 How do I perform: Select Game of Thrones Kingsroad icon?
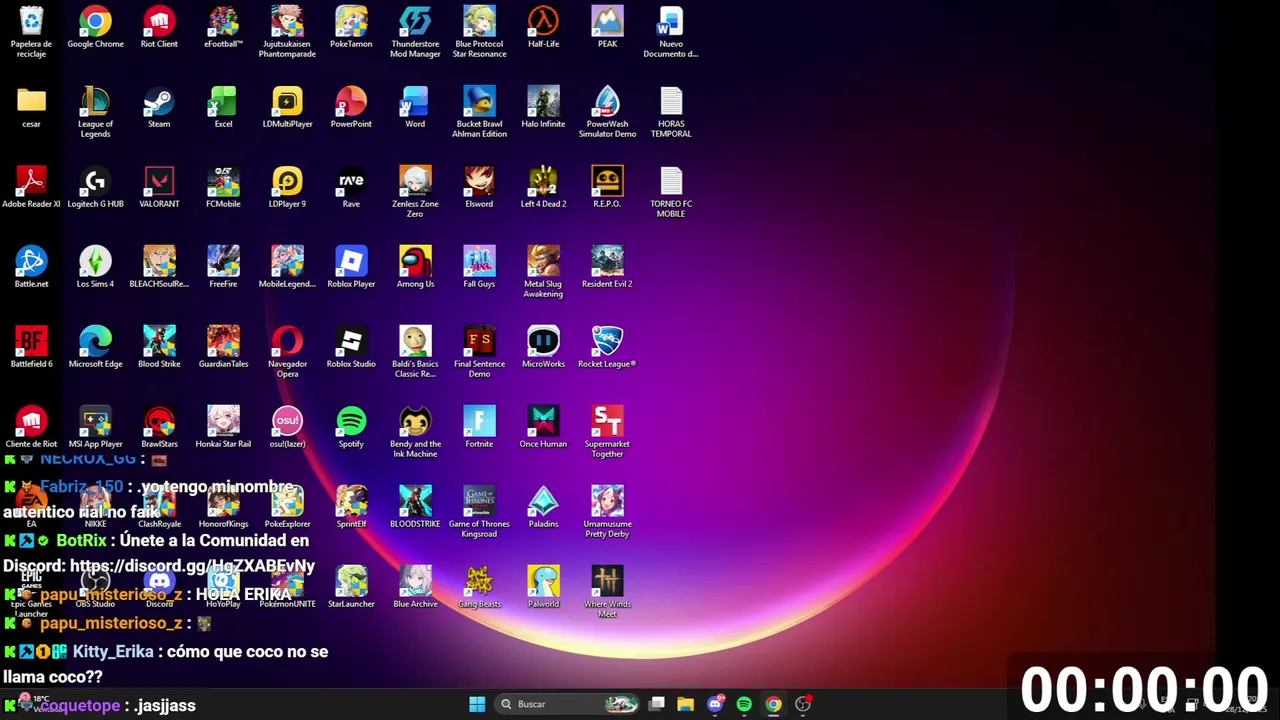pos(479,512)
